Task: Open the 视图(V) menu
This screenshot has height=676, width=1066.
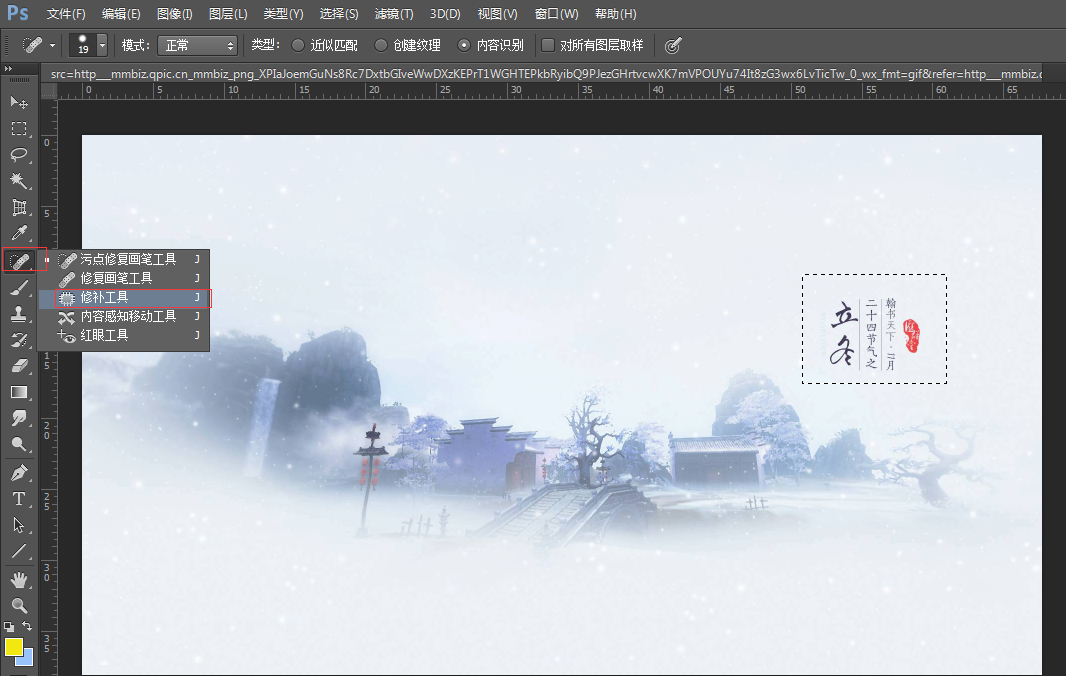Action: point(497,14)
